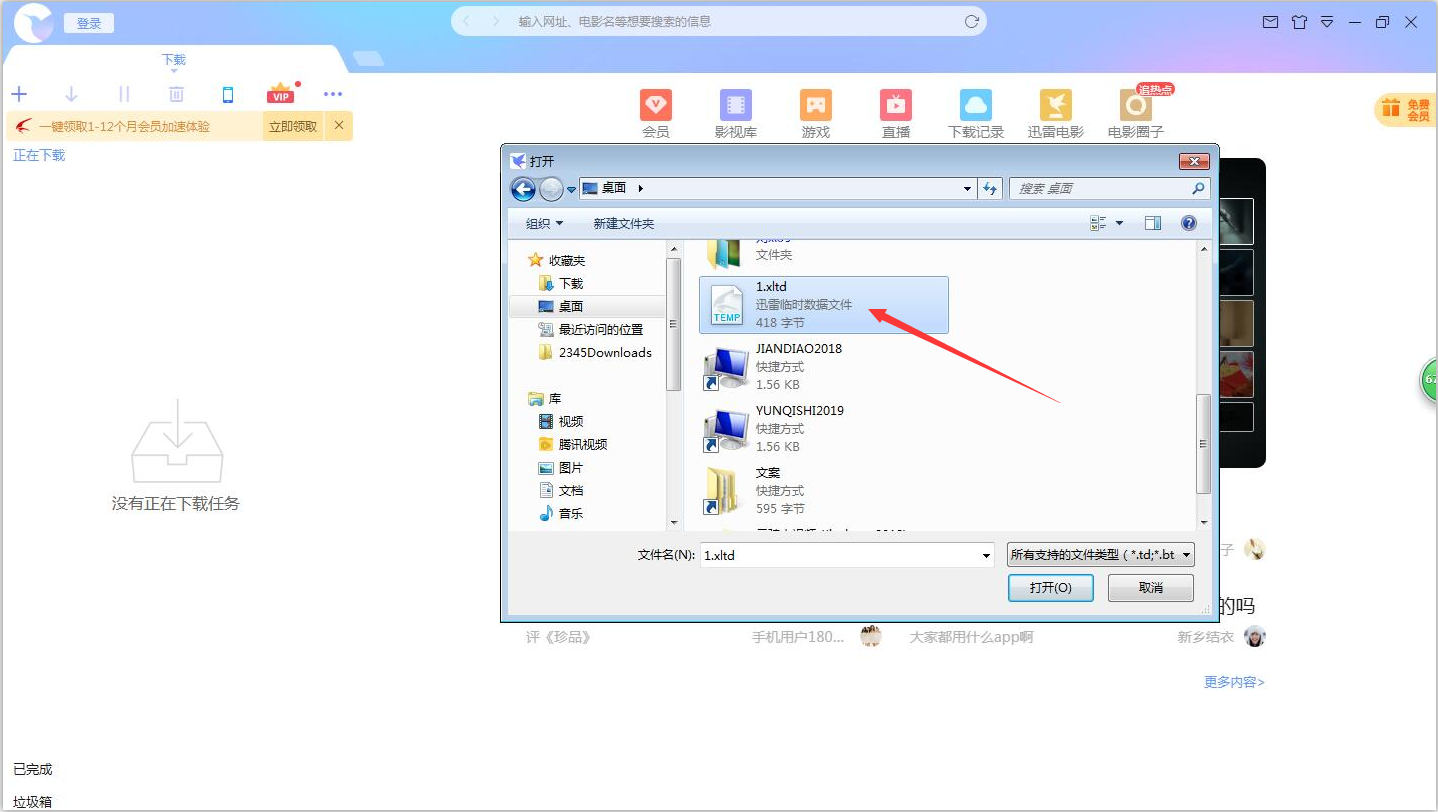Click the browser forward arrow
This screenshot has height=812, width=1438.
(x=494, y=21)
